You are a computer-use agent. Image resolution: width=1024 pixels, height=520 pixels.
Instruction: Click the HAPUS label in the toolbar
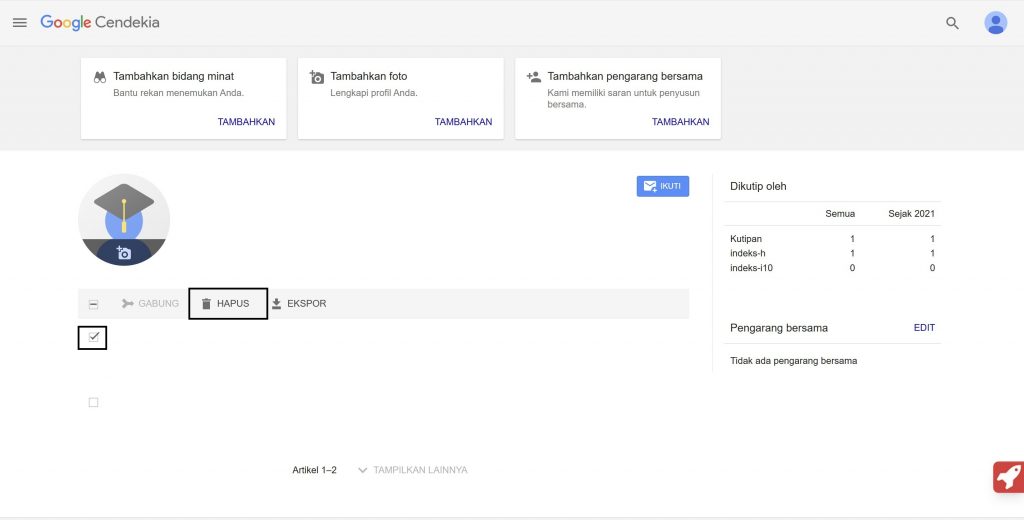[233, 304]
